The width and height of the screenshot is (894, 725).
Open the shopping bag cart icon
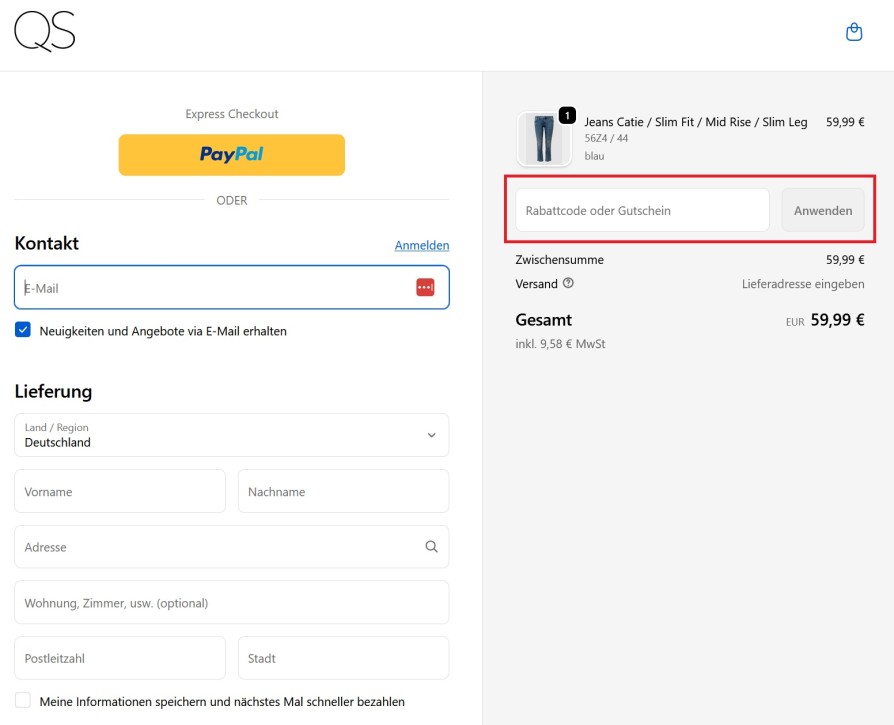pyautogui.click(x=854, y=32)
